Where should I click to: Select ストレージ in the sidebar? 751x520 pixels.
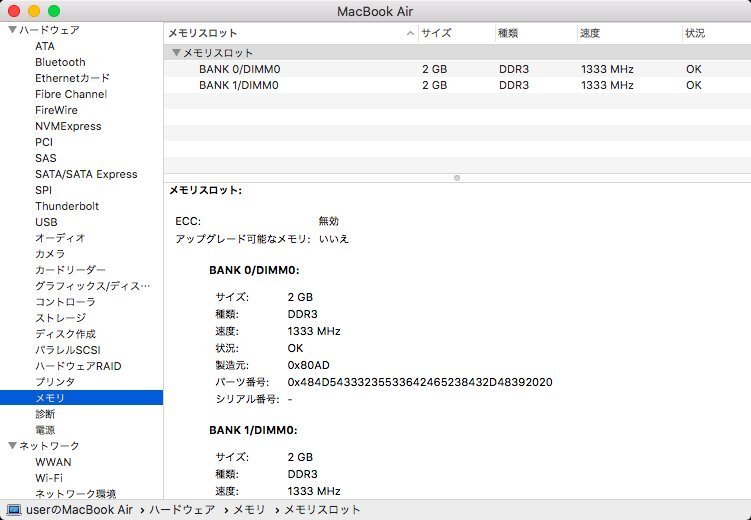tap(60, 318)
